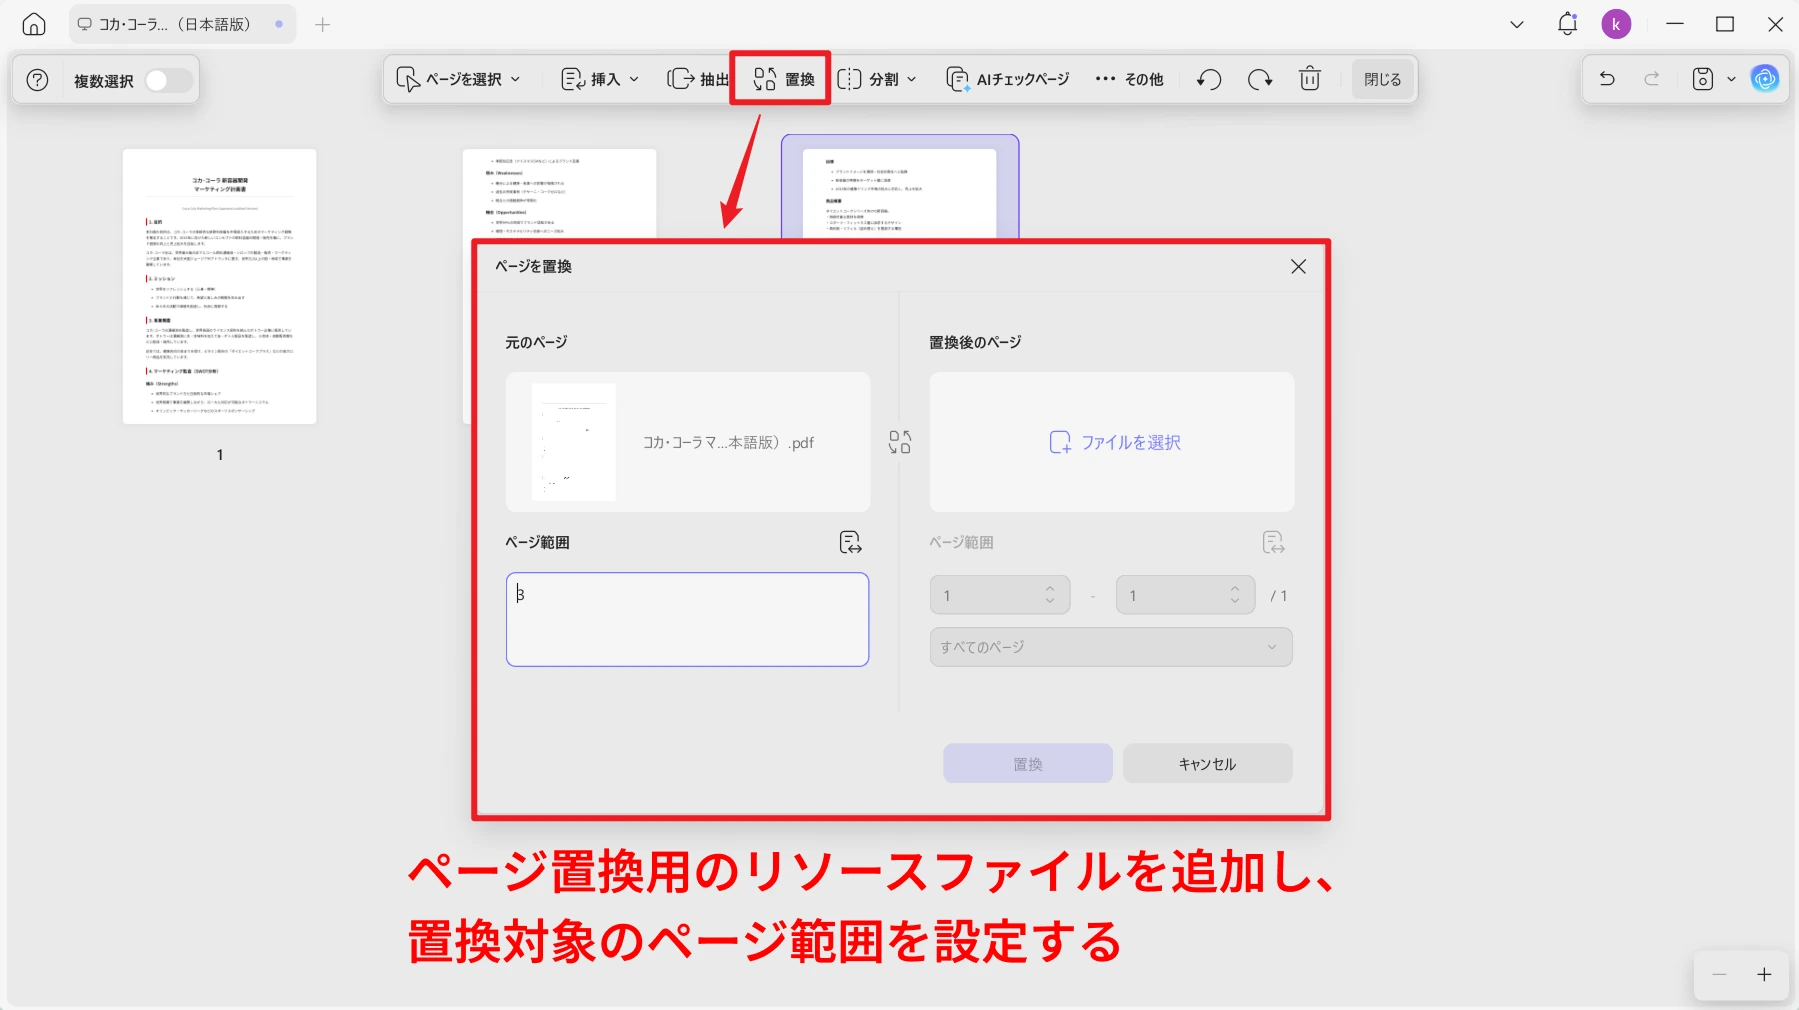The image size is (1799, 1010).
Task: Undo last action in top-right toolbar
Action: [1607, 79]
